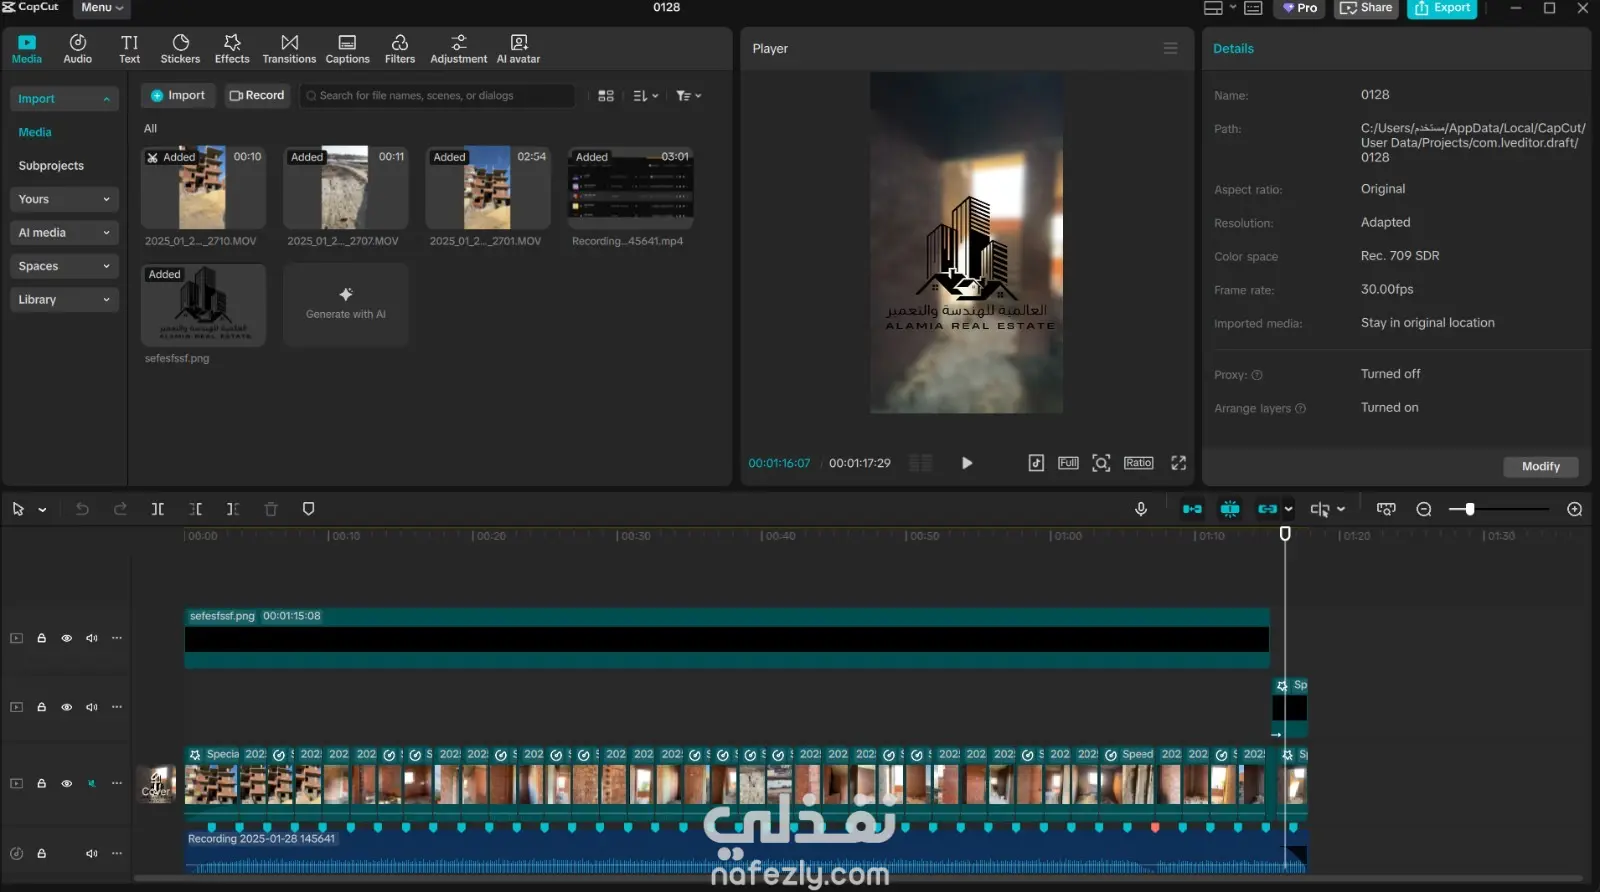Open the Menu dropdown in title bar
Image resolution: width=1600 pixels, height=892 pixels.
[102, 8]
